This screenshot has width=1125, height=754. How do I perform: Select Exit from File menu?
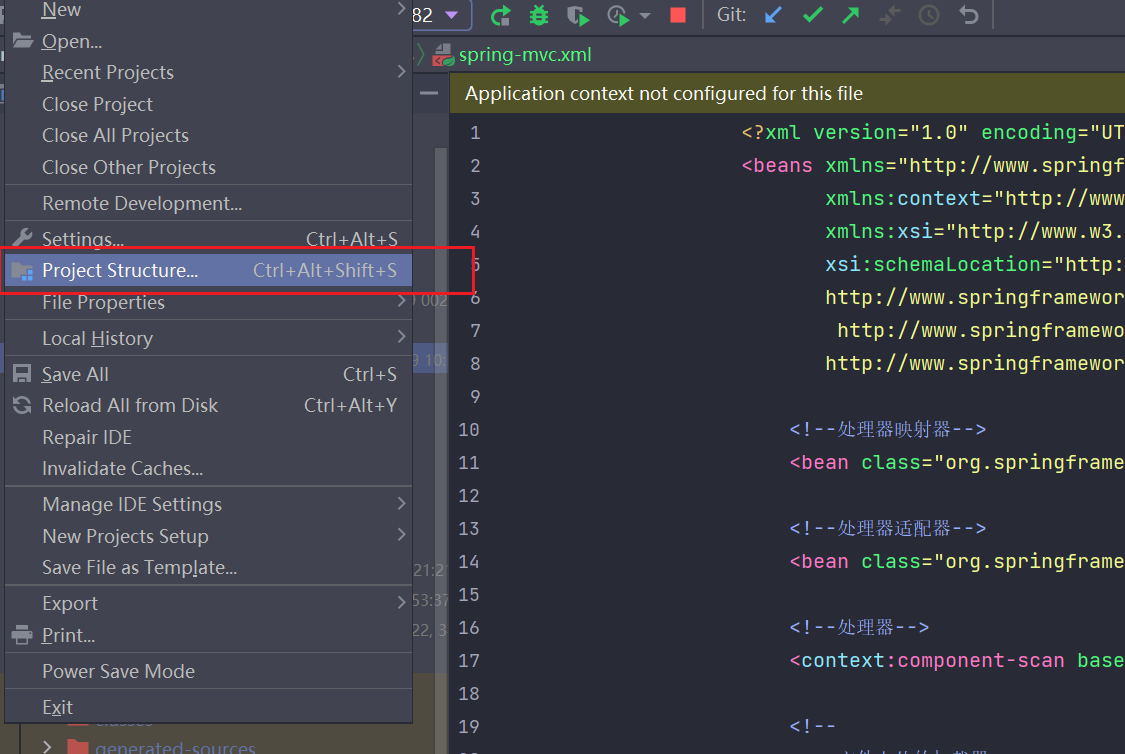[x=208, y=707]
